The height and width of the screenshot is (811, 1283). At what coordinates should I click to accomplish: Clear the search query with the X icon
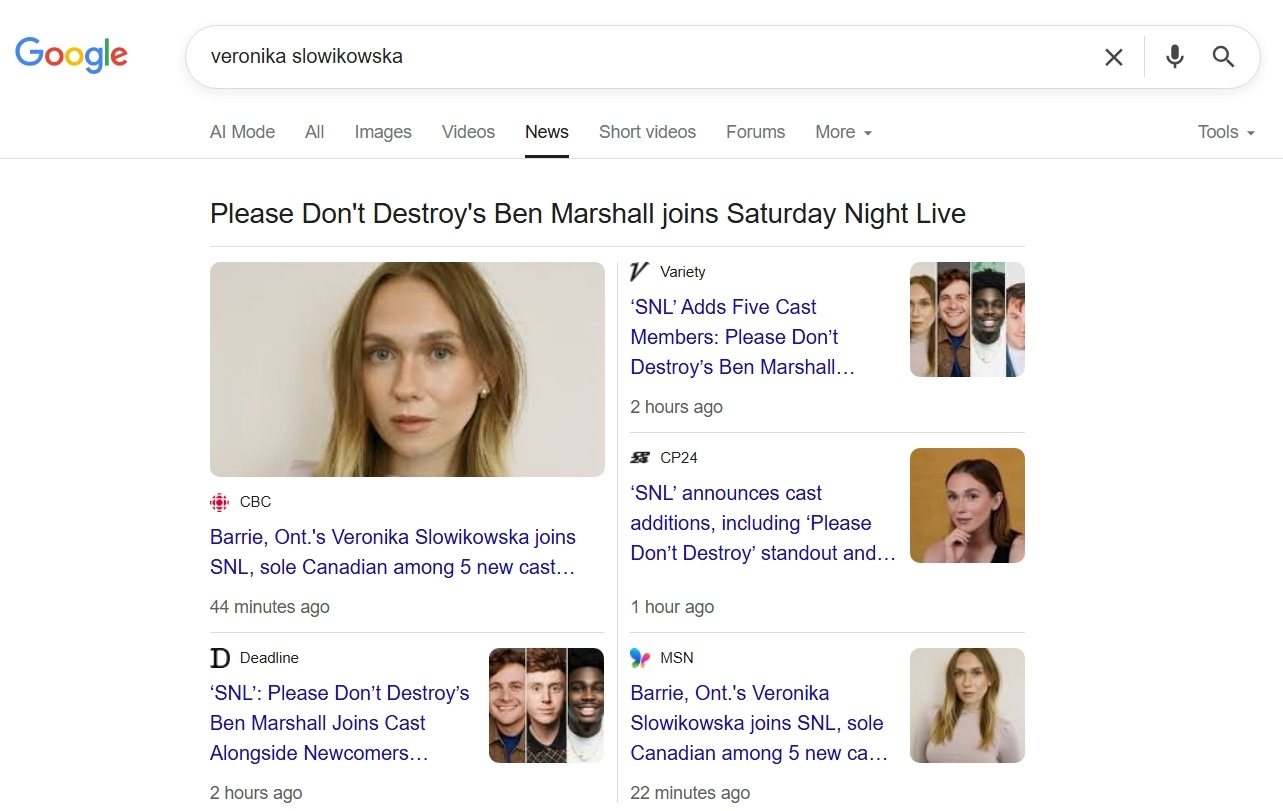coord(1112,57)
